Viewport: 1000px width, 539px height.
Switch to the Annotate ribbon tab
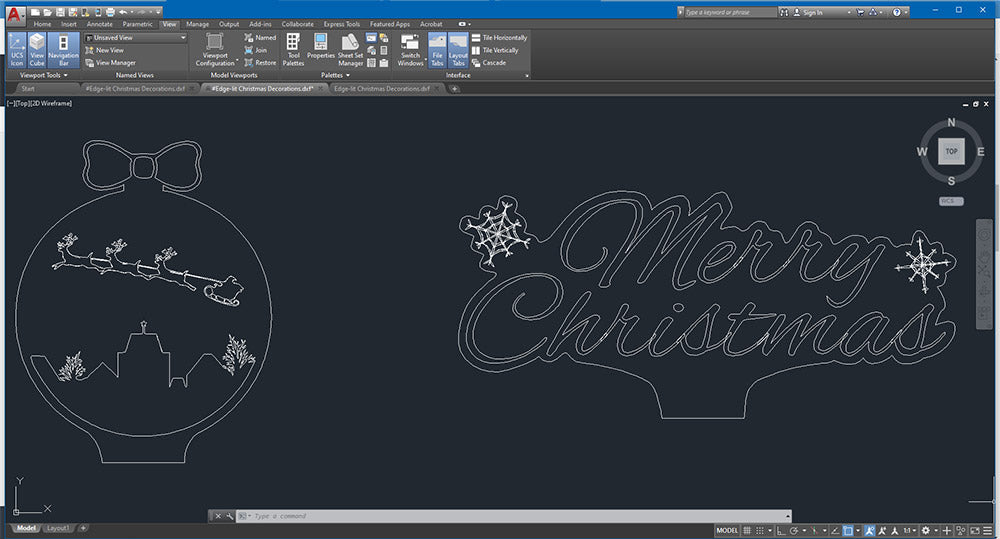coord(99,24)
